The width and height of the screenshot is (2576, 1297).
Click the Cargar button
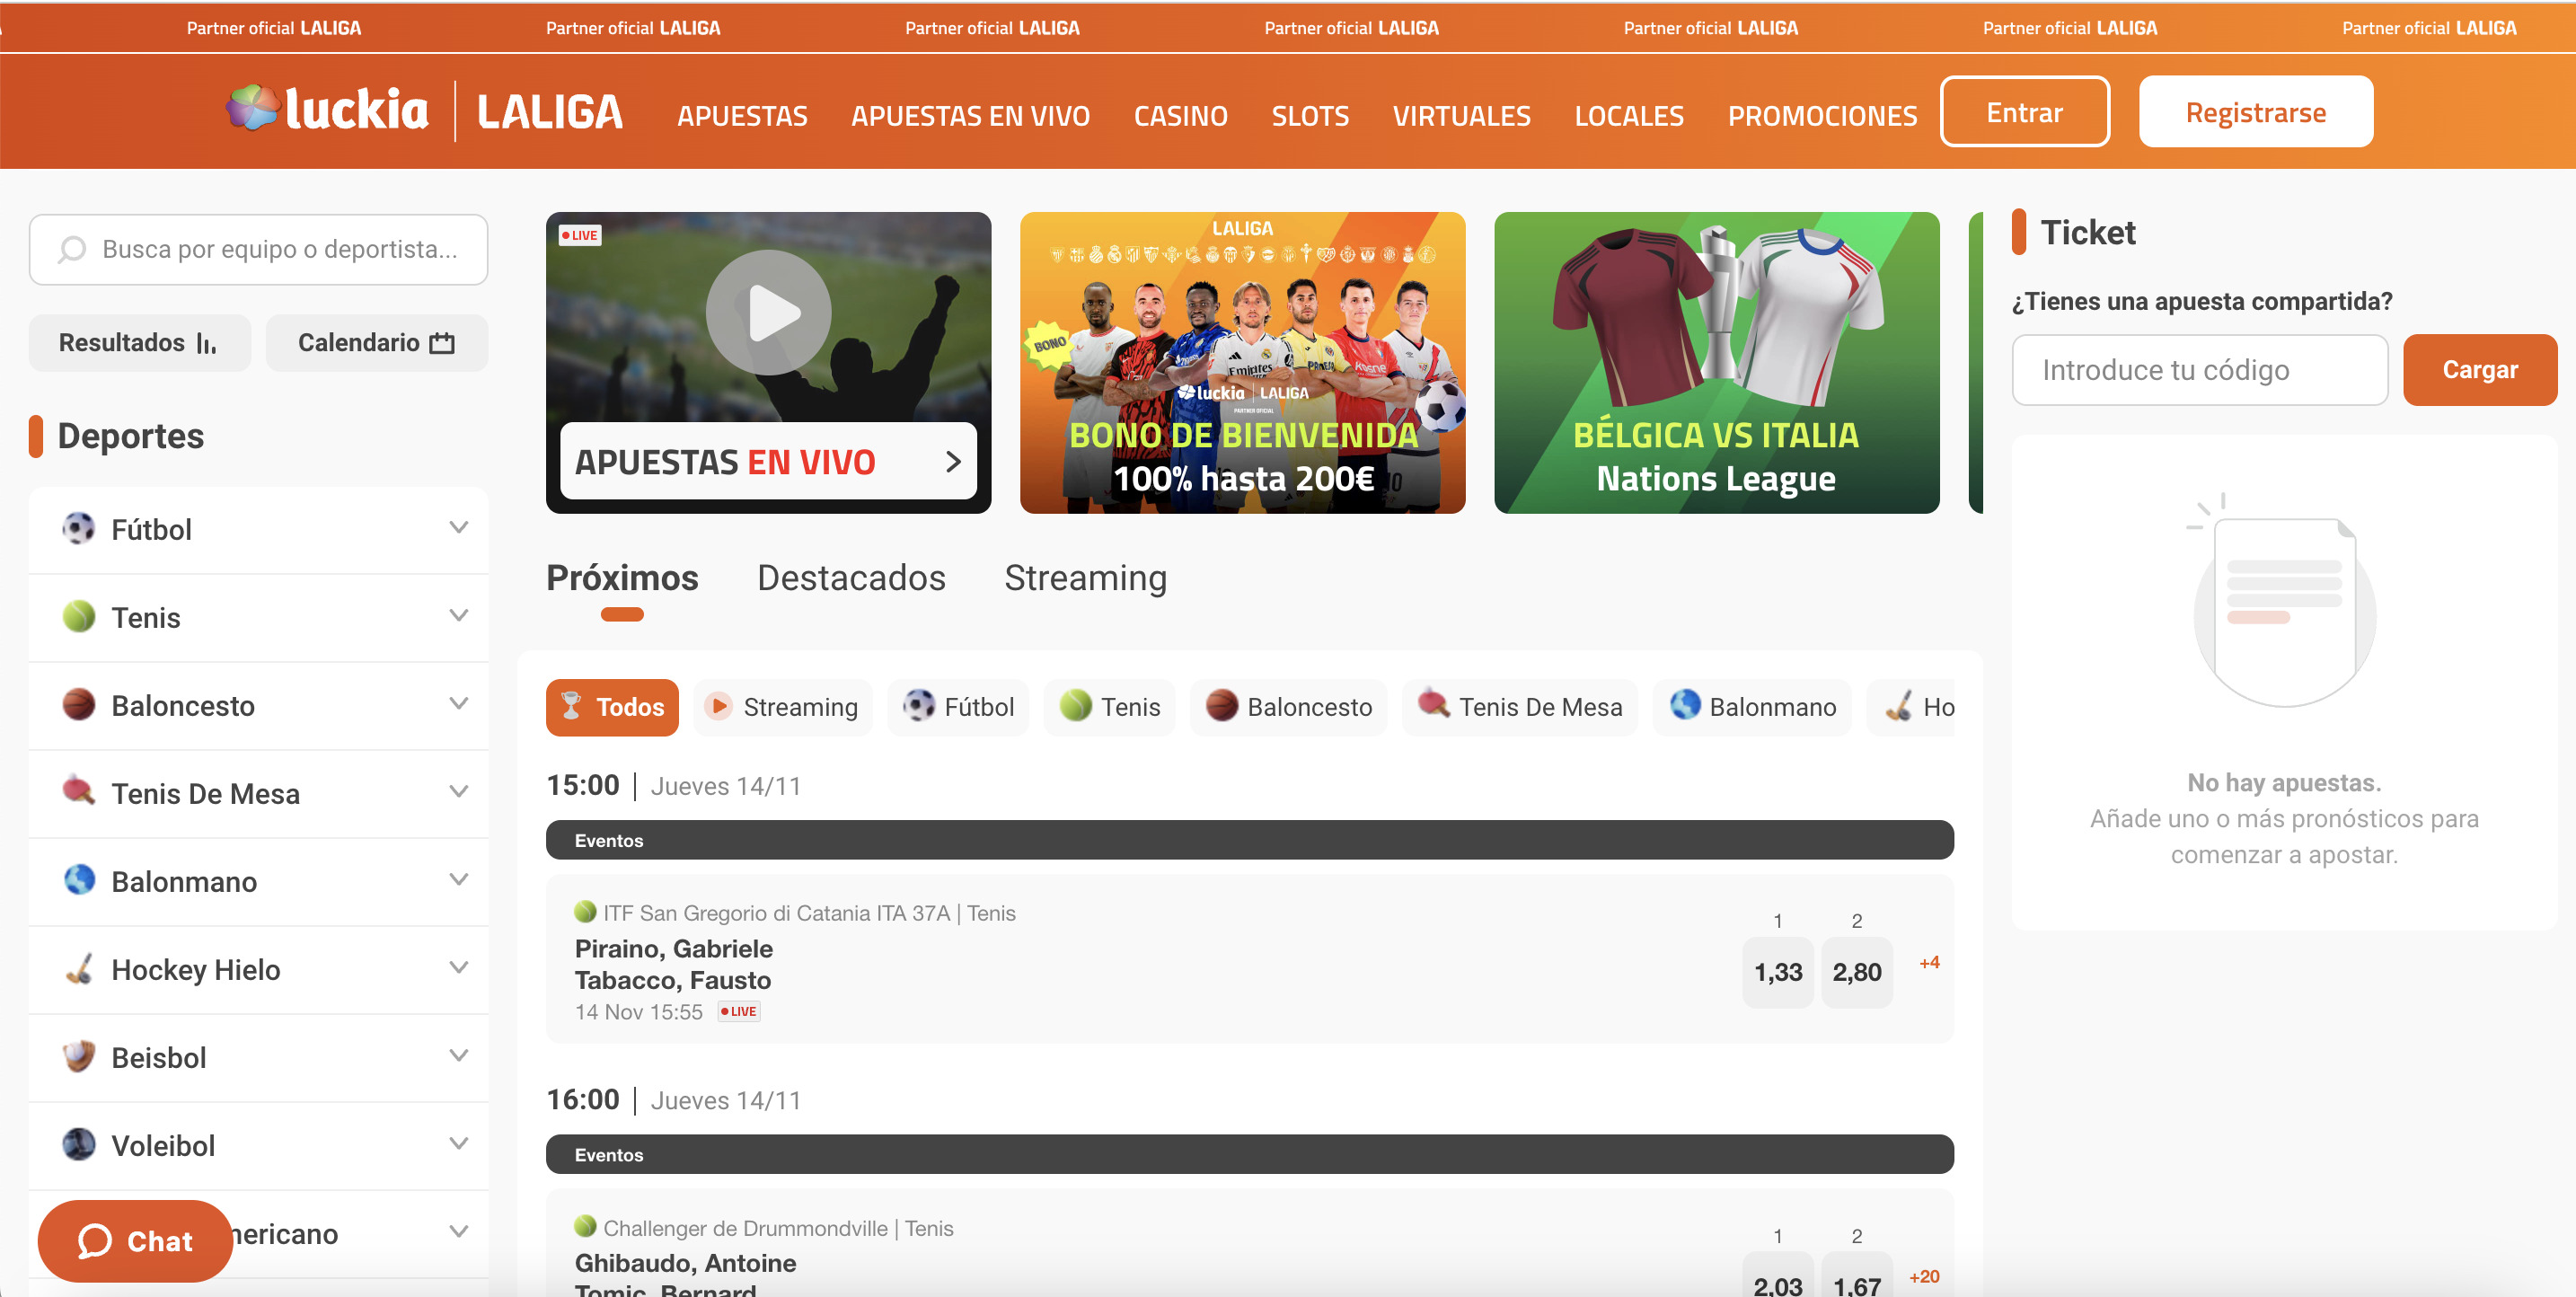pyautogui.click(x=2479, y=370)
